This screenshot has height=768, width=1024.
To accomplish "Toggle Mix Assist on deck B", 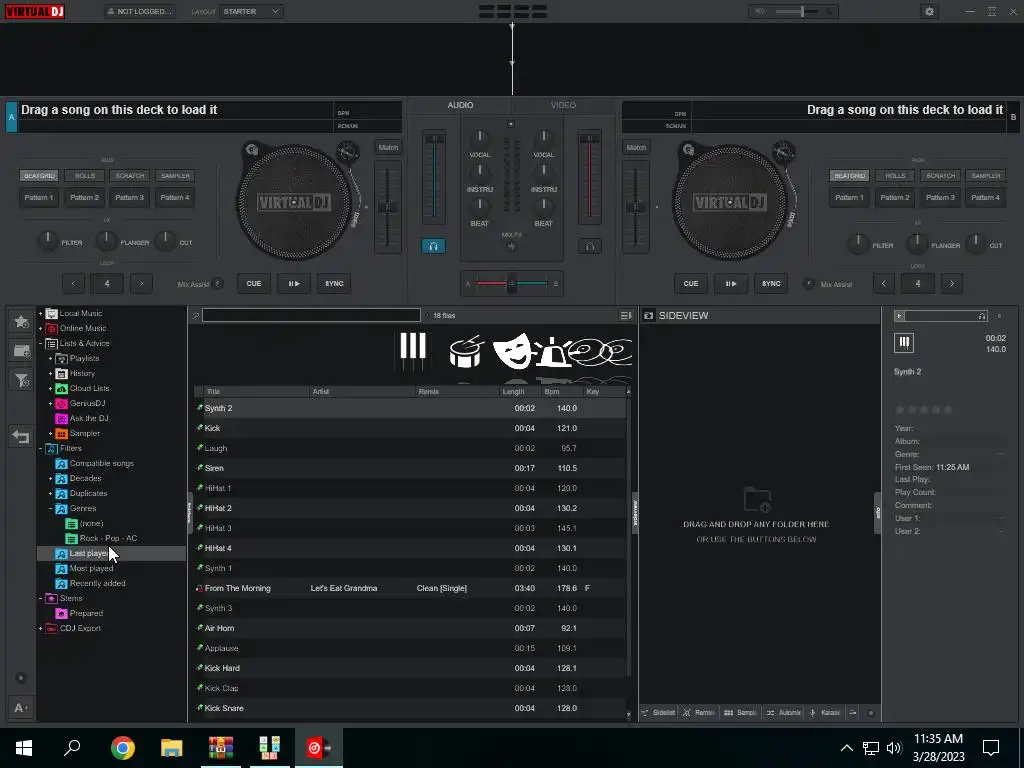I will click(x=809, y=283).
